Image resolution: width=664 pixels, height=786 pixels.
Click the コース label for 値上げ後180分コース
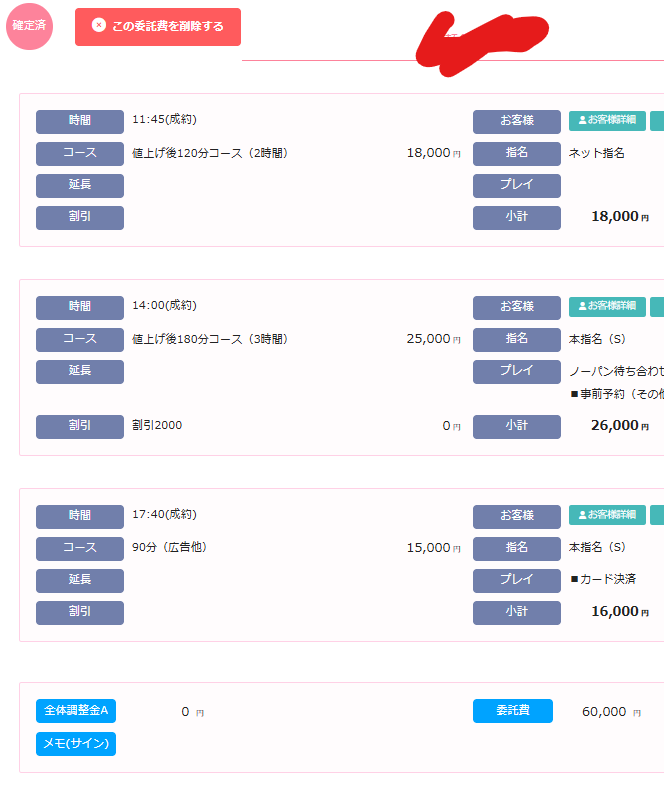click(80, 340)
